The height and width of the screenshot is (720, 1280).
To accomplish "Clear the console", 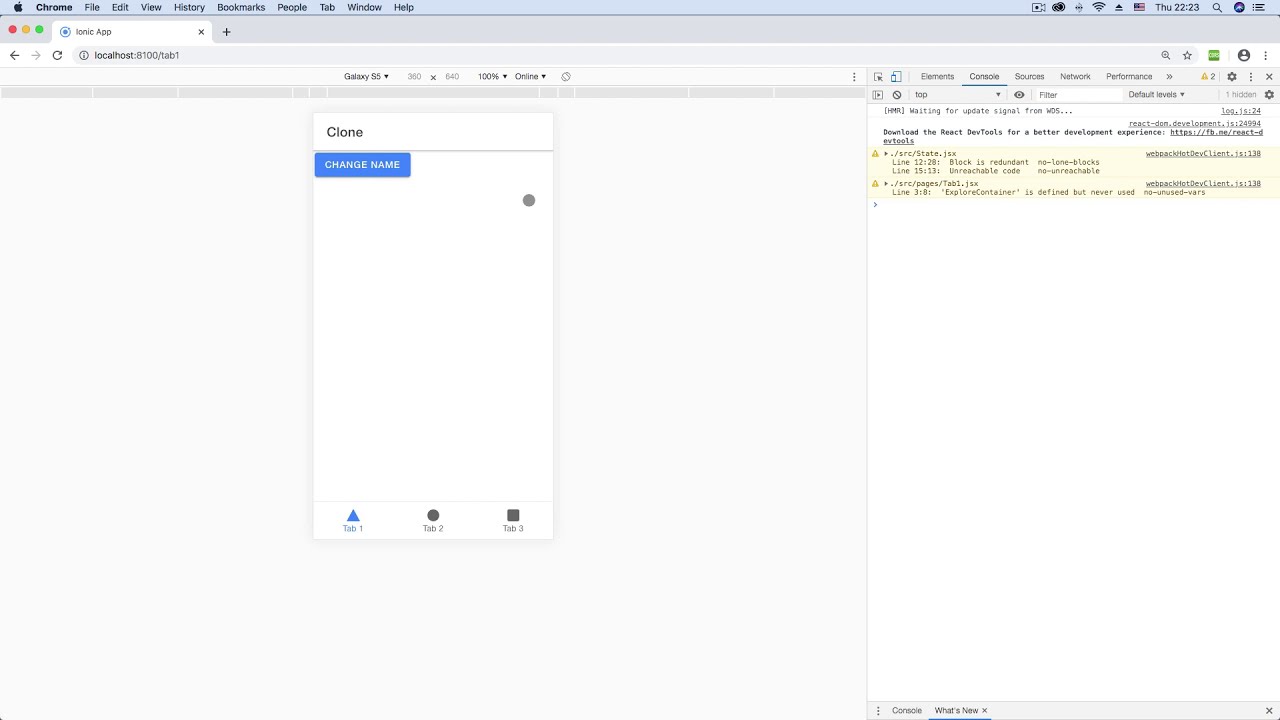I will coord(897,95).
